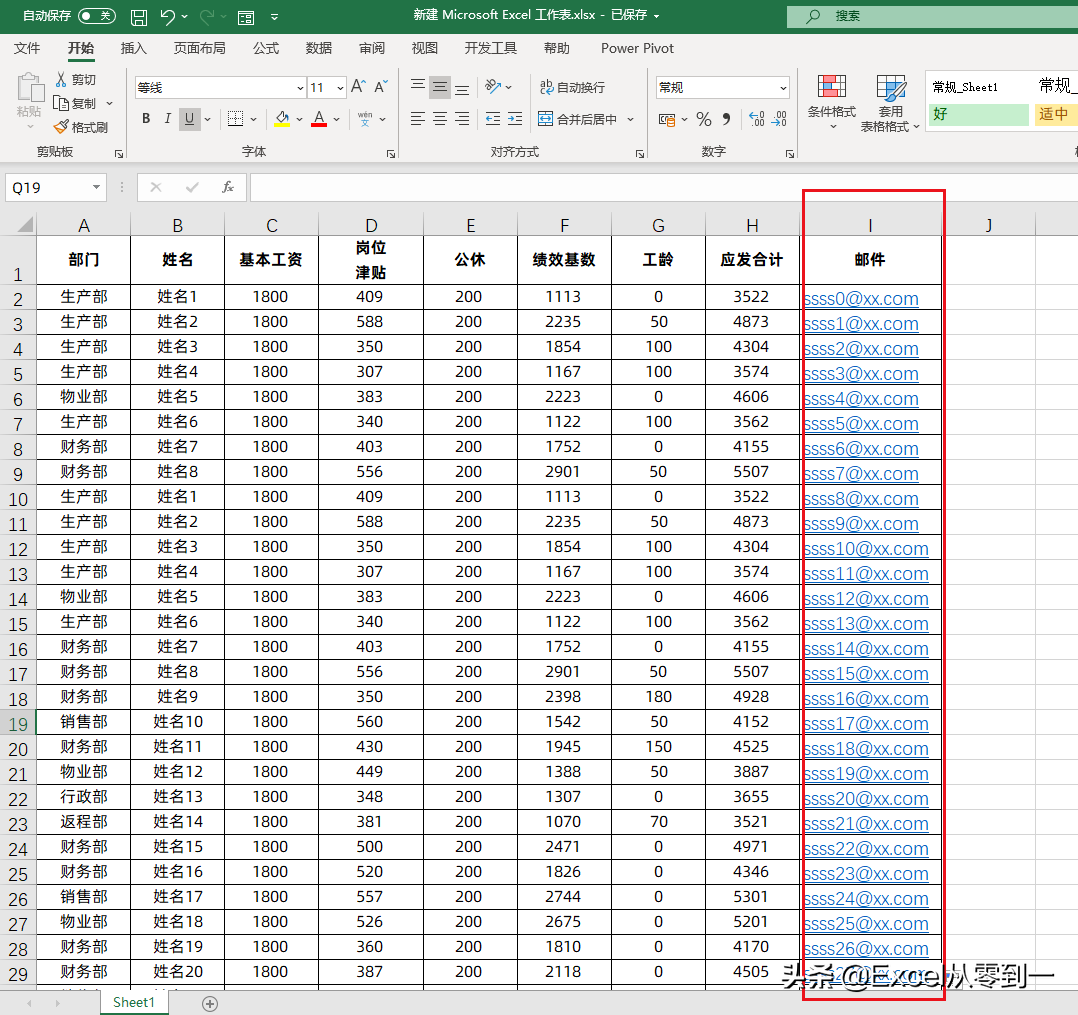Image resolution: width=1078 pixels, height=1015 pixels.
Task: Click in the search box (搜索)
Action: (930, 16)
